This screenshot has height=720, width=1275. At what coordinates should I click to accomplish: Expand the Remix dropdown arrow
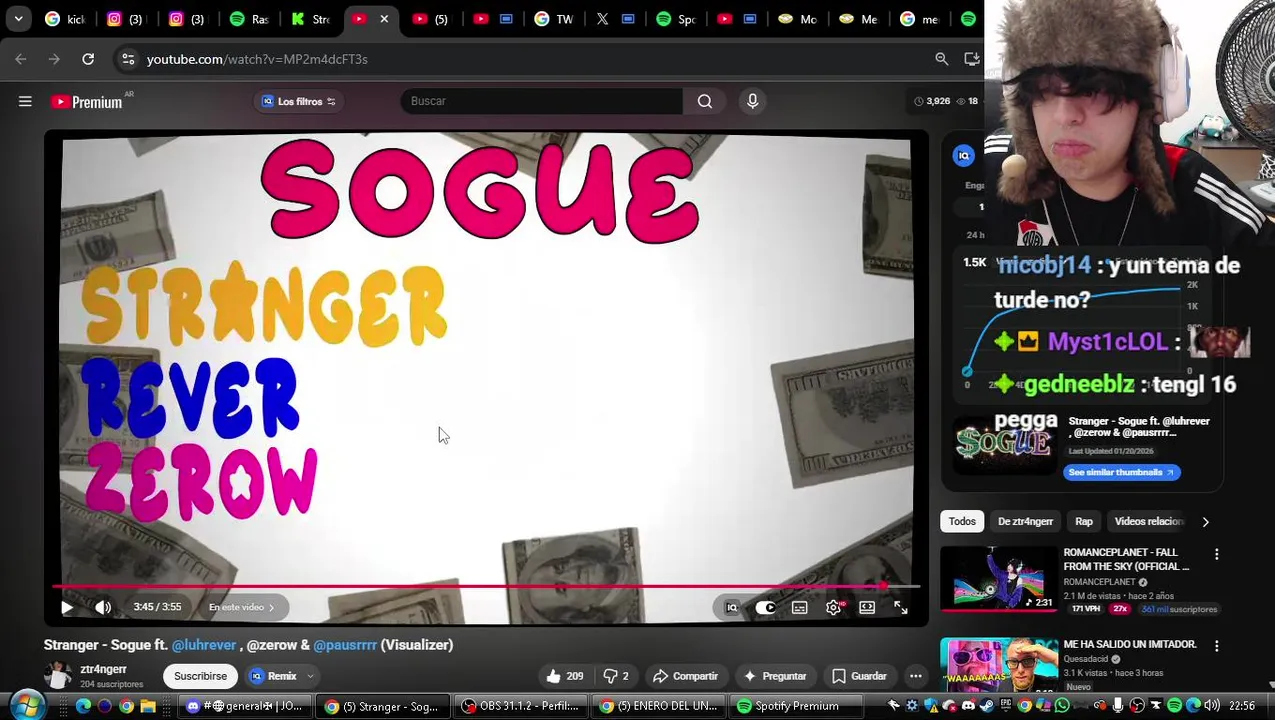(310, 676)
